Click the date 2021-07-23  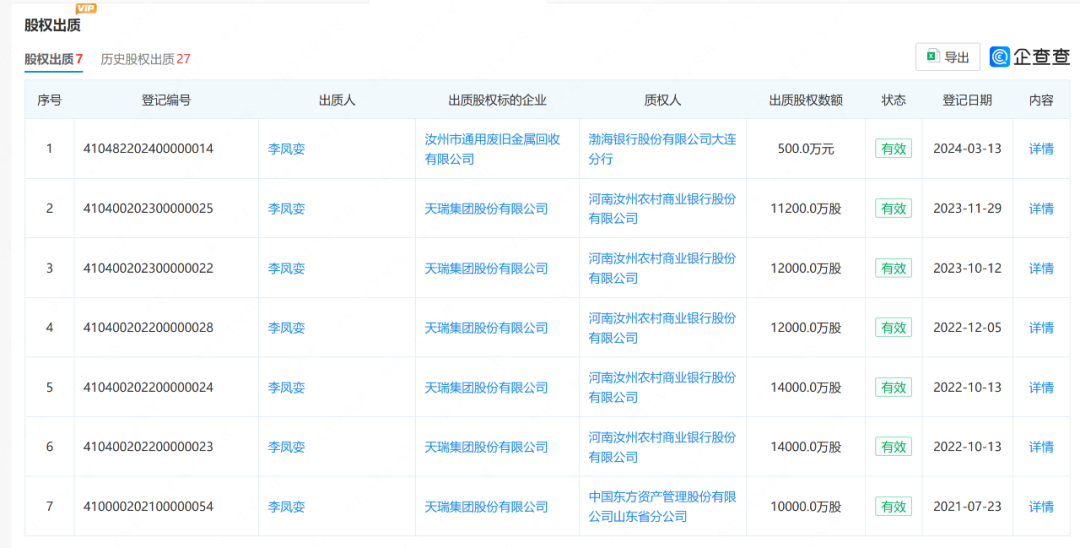[x=967, y=507]
